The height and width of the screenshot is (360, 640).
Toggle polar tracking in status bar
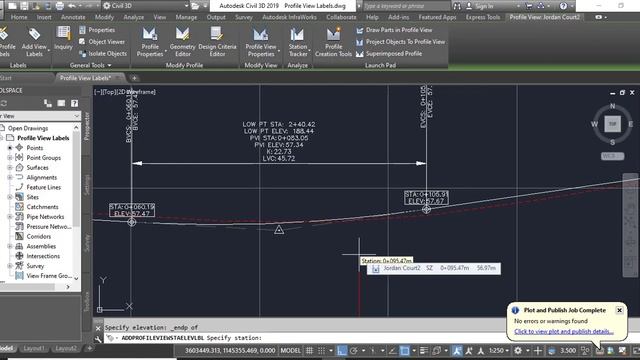(x=353, y=350)
